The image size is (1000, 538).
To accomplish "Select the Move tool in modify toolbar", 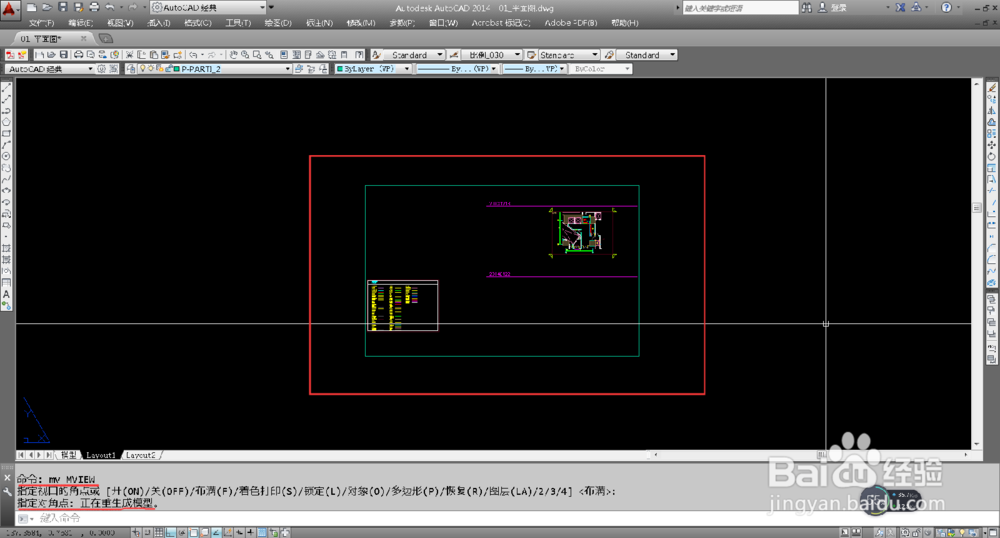I will (x=992, y=145).
